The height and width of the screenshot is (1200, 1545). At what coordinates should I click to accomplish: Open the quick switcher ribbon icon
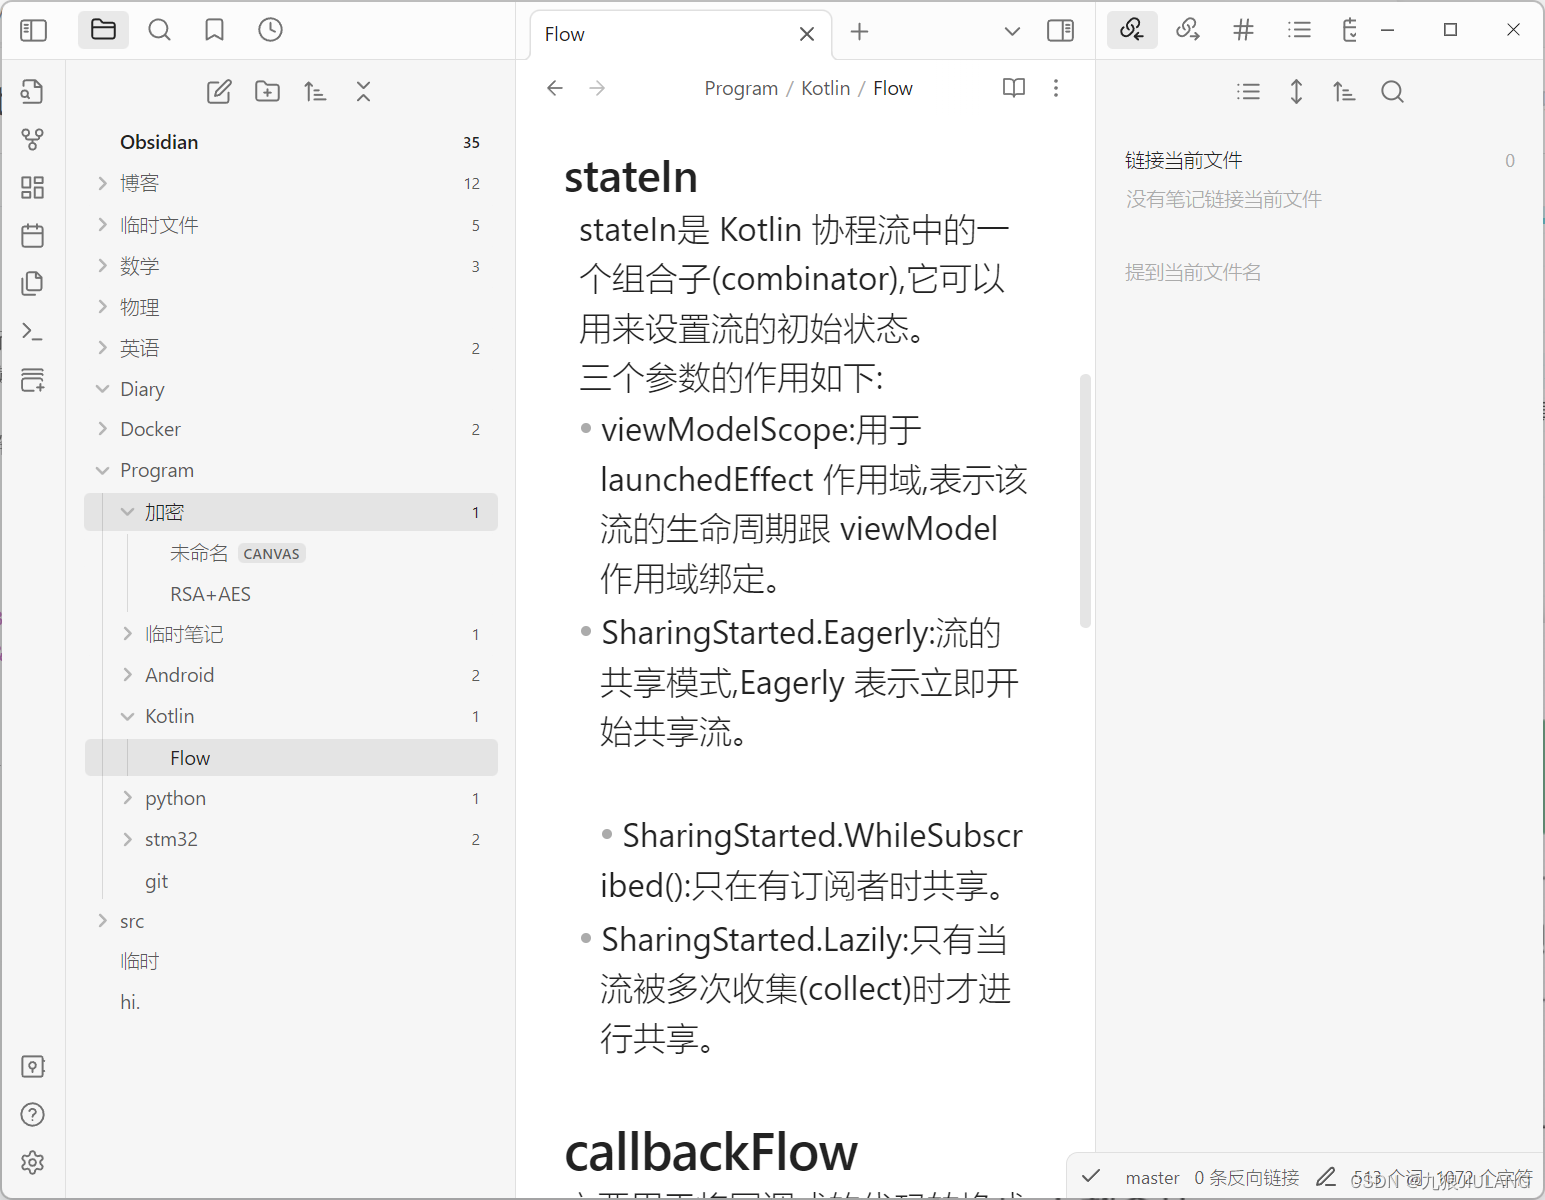click(32, 91)
